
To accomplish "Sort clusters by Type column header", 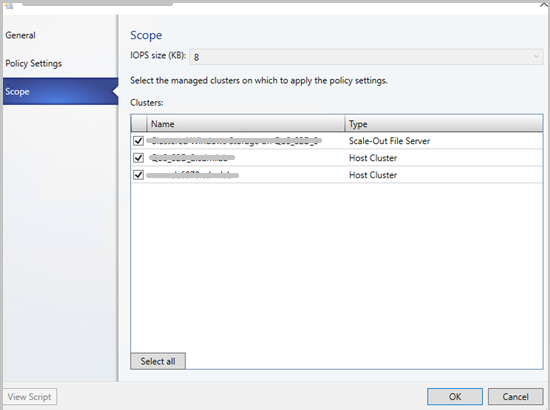I will (x=444, y=124).
